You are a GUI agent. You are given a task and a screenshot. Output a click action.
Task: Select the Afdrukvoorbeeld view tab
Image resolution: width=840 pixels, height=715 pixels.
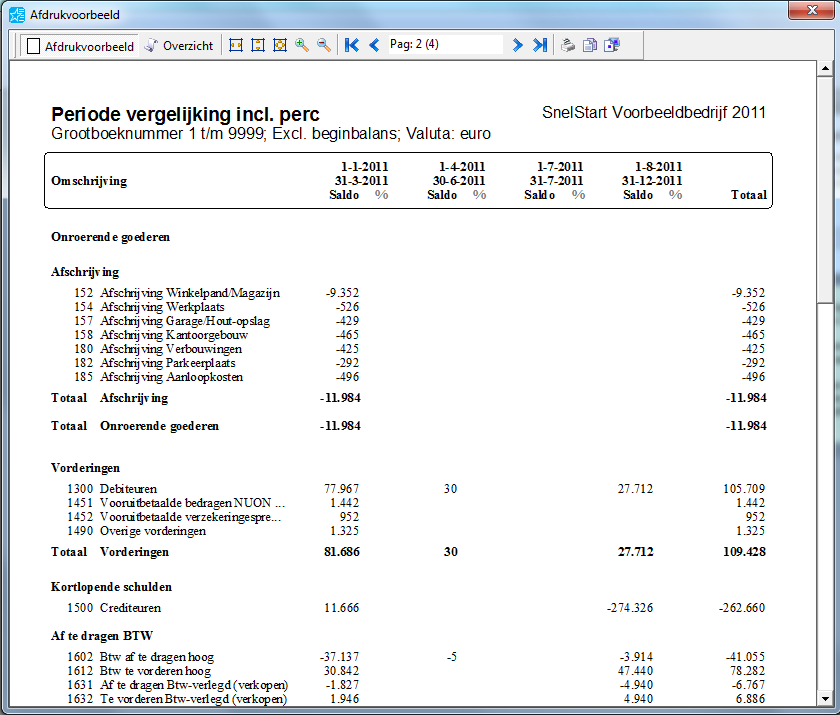pos(80,45)
